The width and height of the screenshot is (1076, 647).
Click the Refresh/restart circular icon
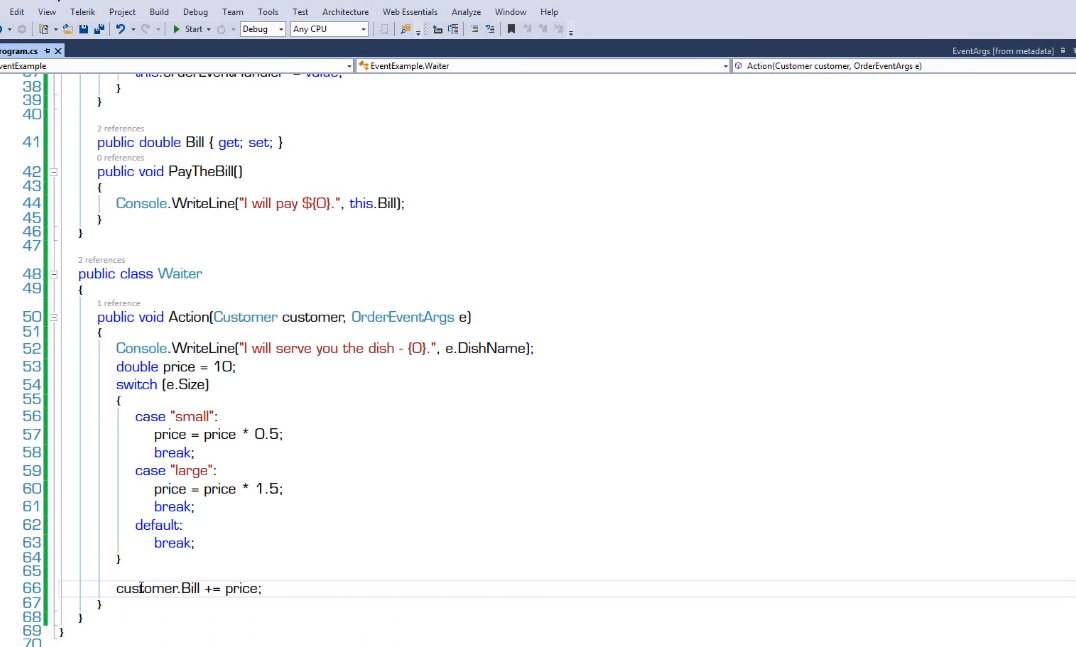[x=221, y=29]
